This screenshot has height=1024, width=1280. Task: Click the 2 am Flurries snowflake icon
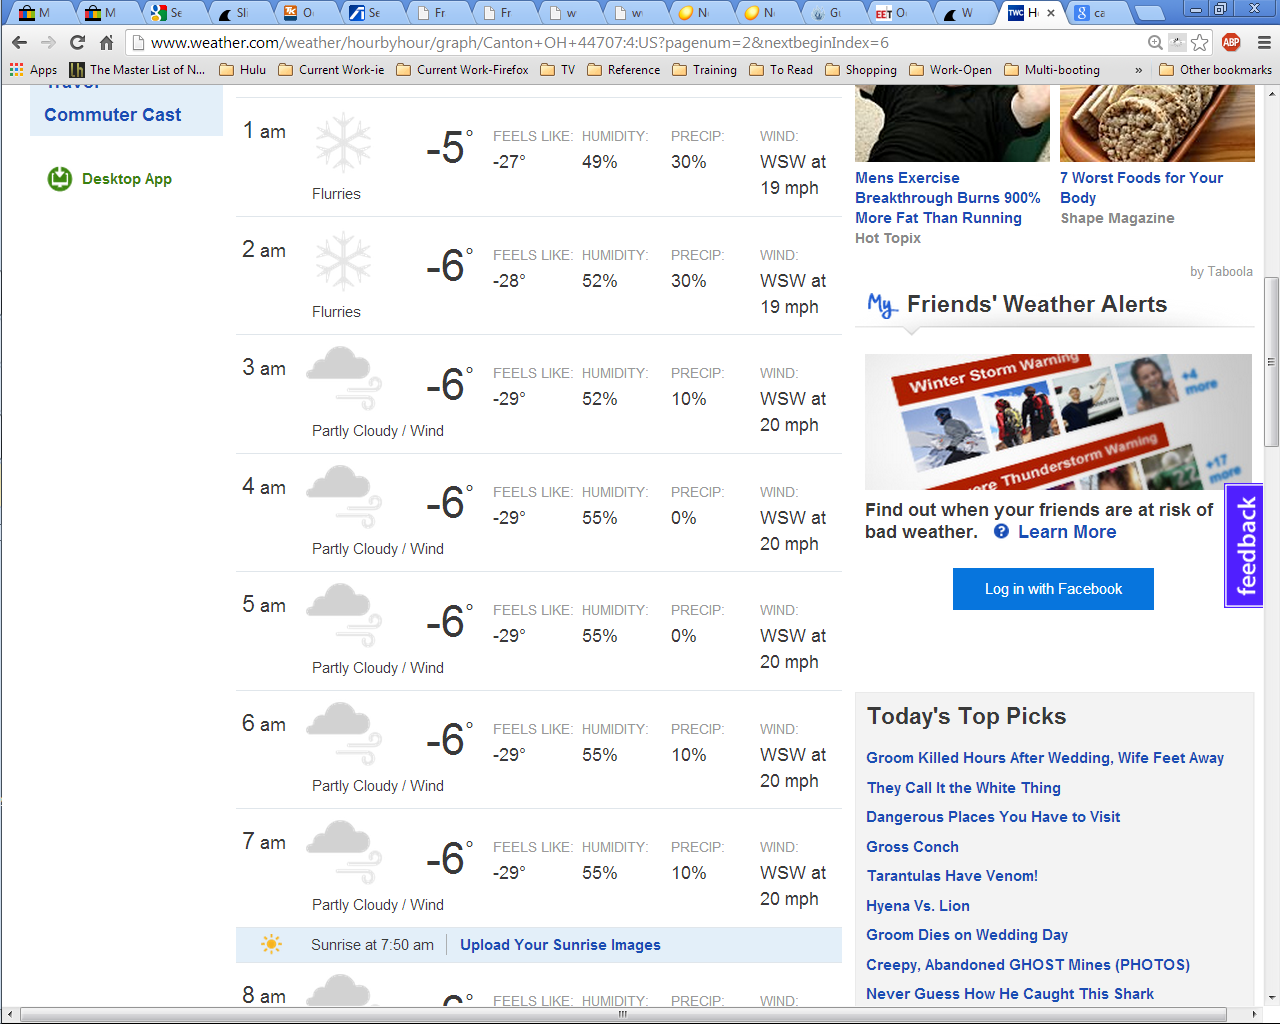(x=343, y=262)
